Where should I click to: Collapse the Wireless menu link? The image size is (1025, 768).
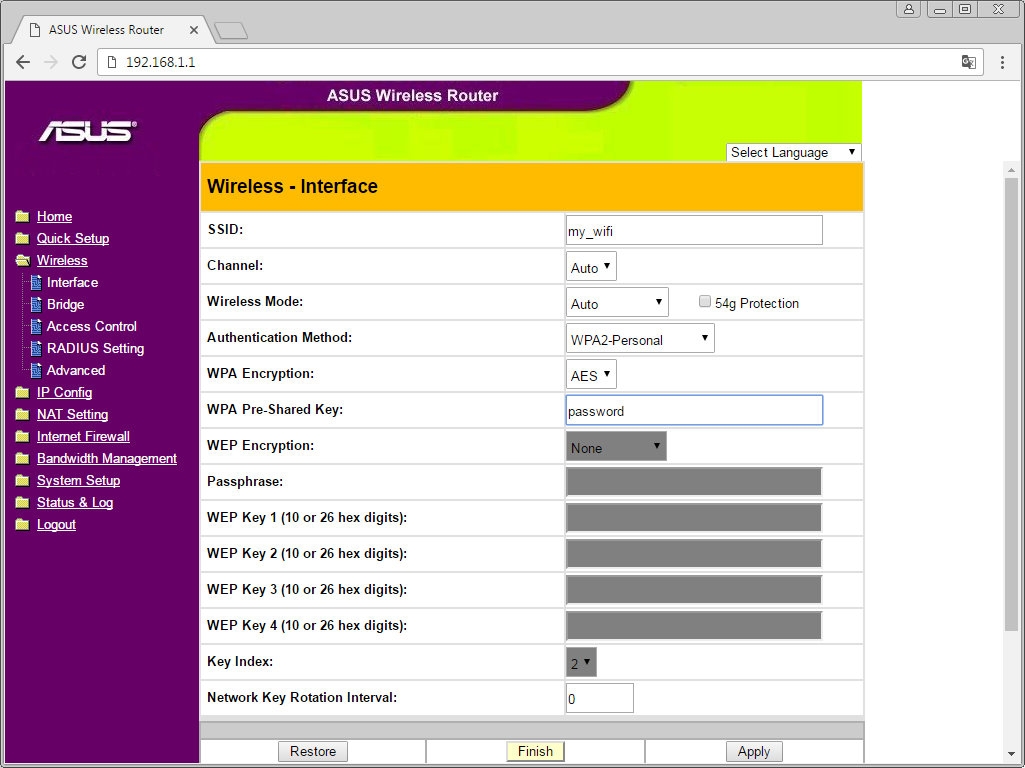click(62, 260)
